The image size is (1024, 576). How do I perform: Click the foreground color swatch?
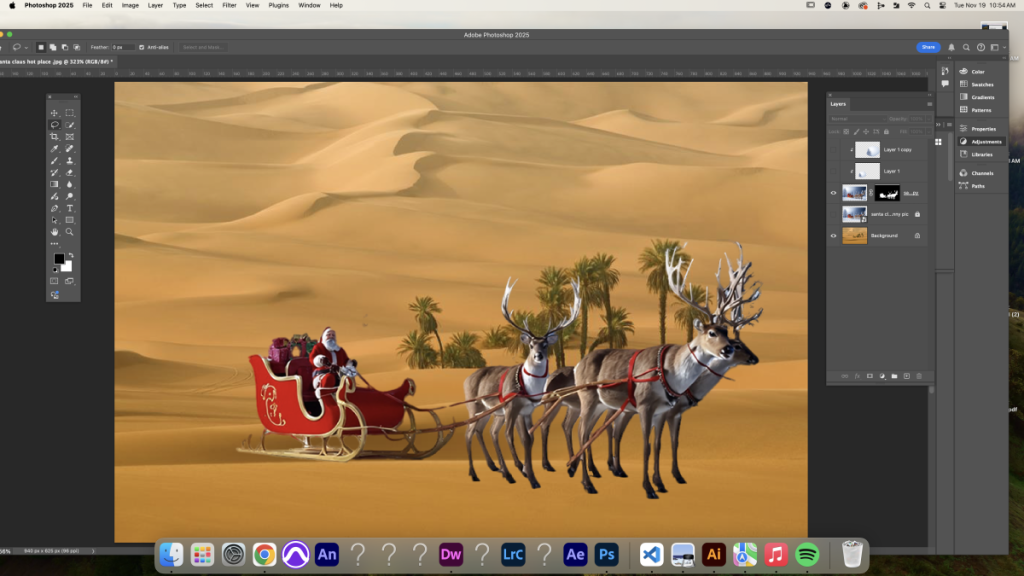point(59,259)
